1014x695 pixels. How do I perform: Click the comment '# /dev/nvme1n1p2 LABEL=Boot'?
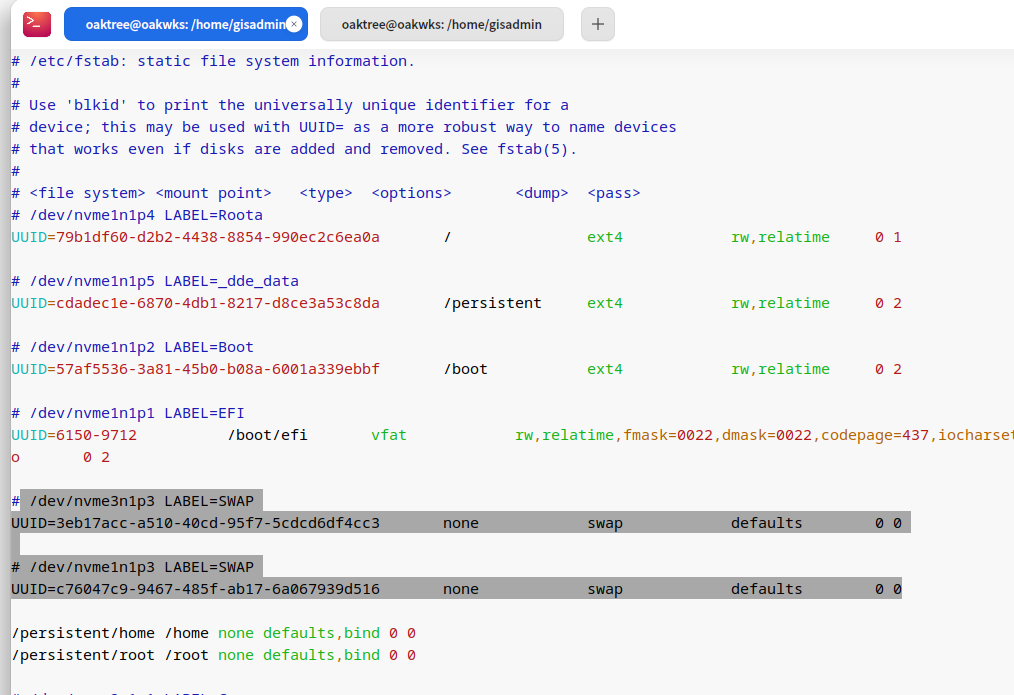(x=133, y=347)
